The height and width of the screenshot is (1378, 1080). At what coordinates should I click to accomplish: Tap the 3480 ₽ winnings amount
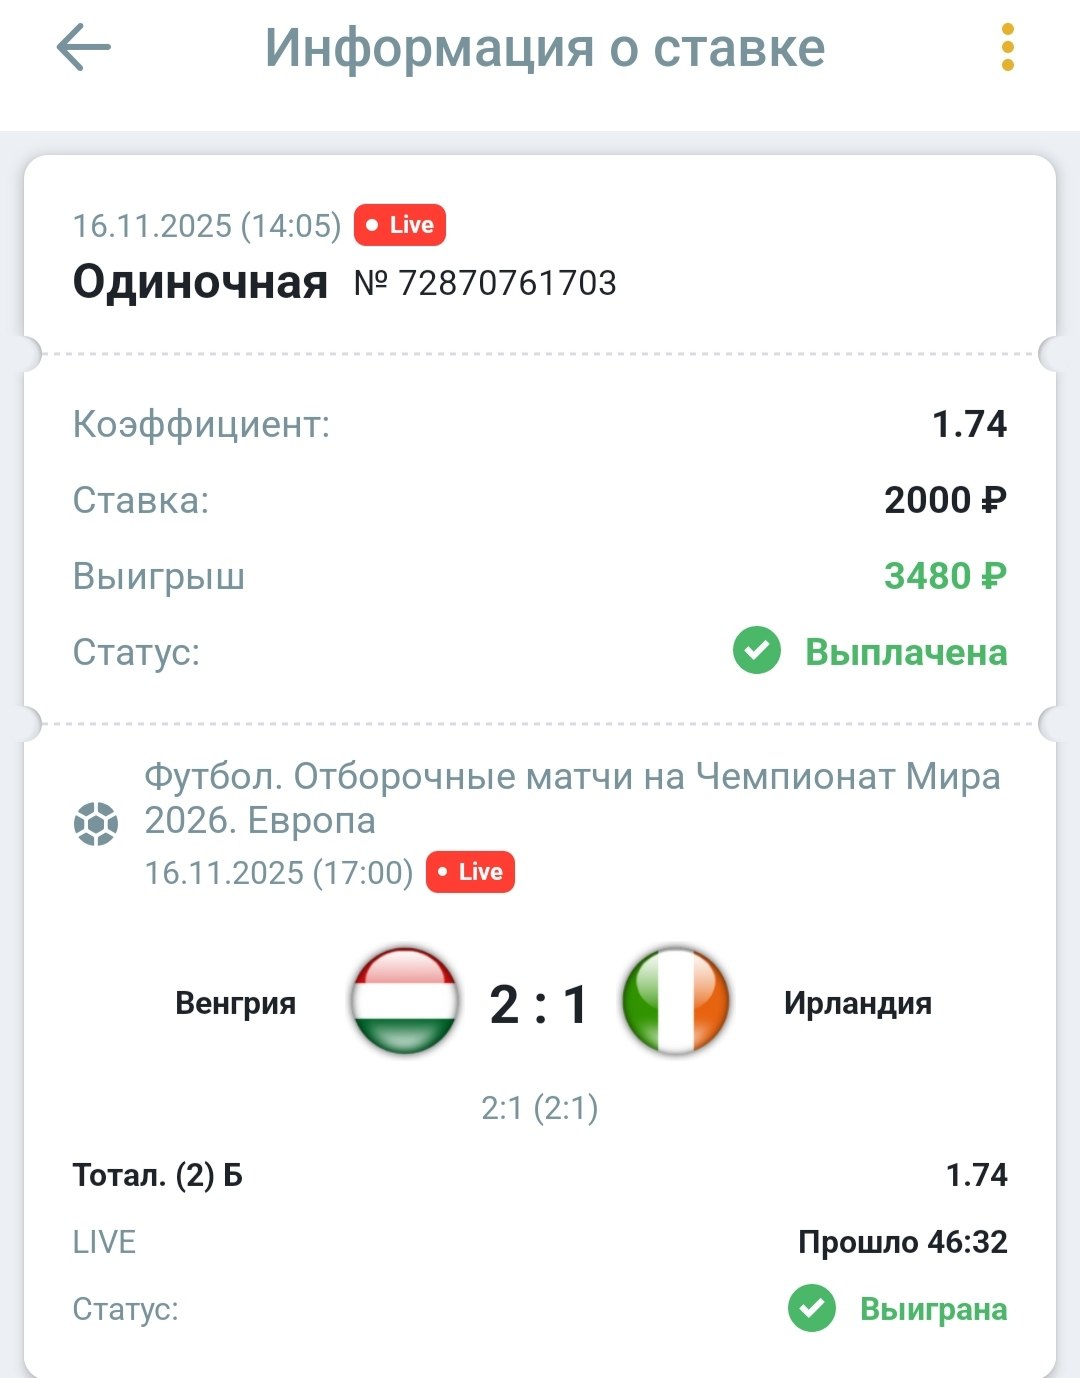(945, 576)
